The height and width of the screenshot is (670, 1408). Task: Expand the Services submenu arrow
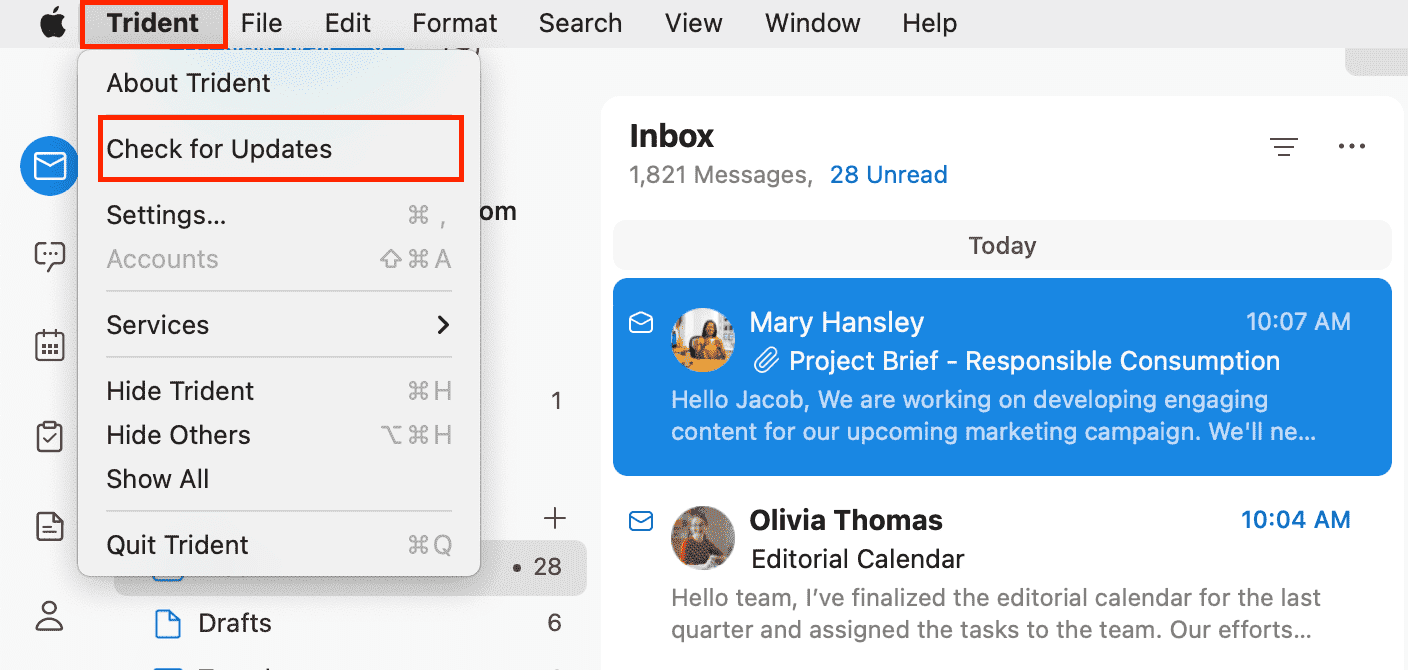pos(443,325)
